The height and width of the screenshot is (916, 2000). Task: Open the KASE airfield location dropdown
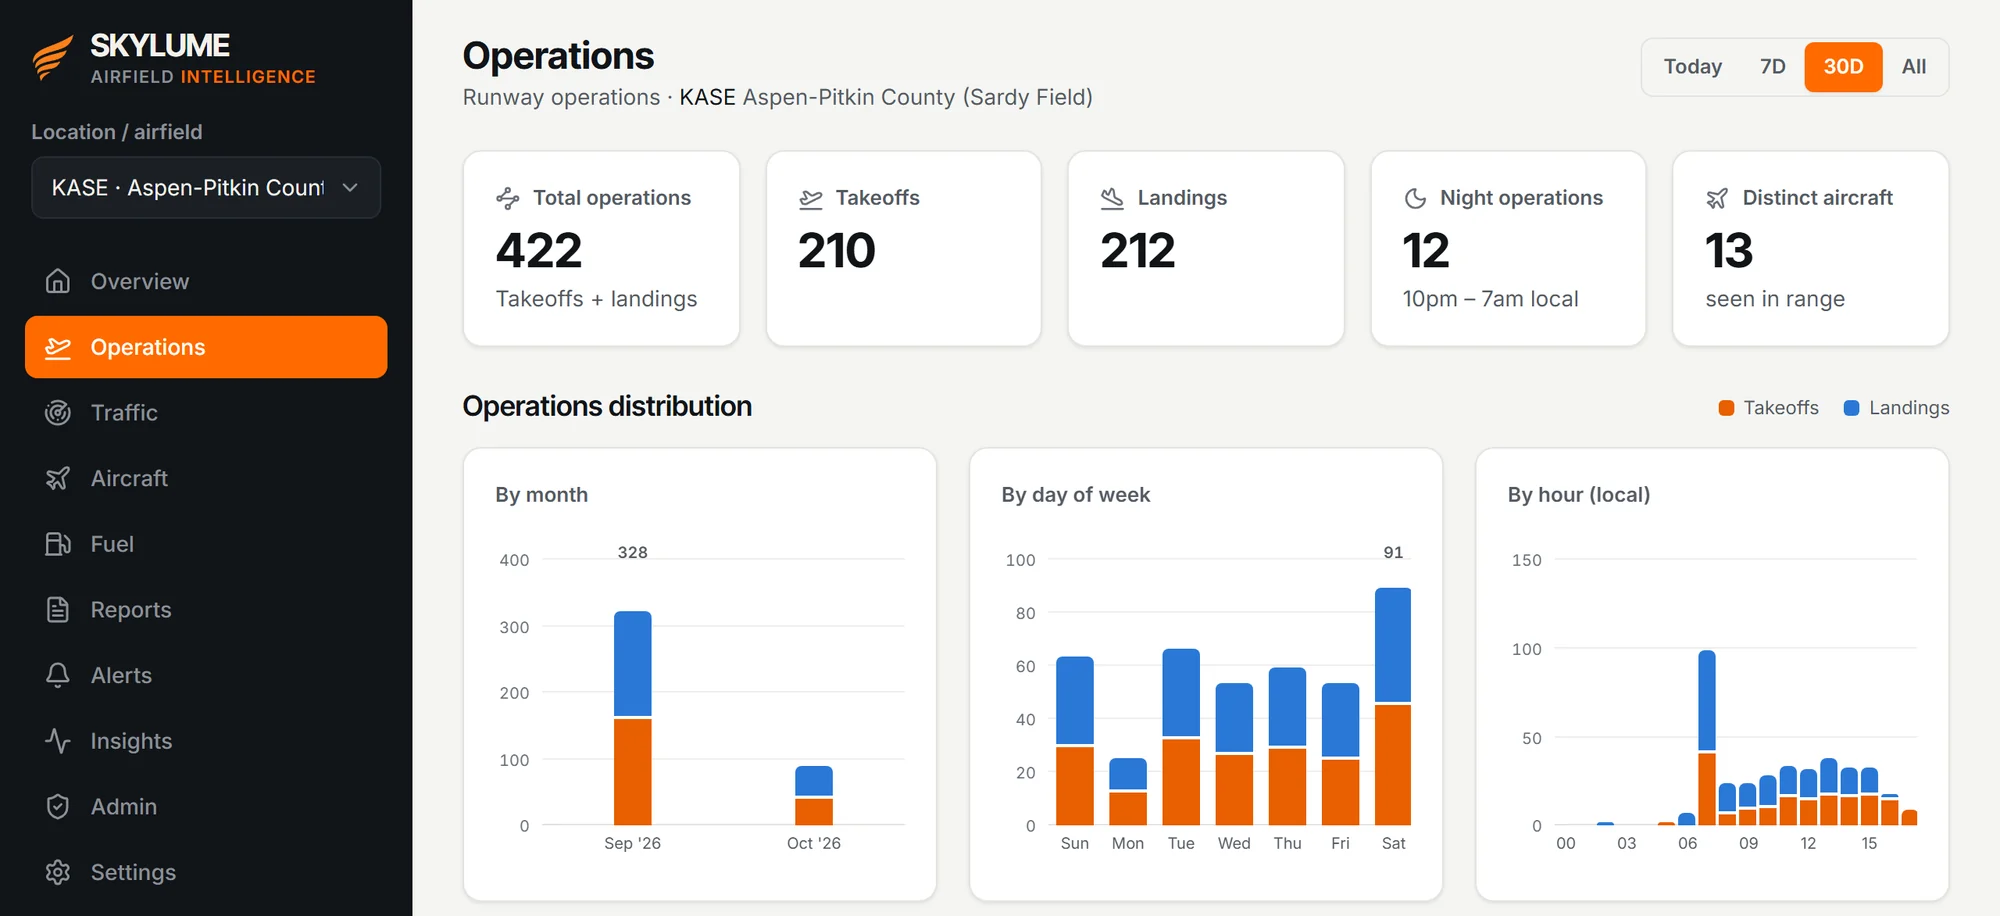[x=206, y=187]
